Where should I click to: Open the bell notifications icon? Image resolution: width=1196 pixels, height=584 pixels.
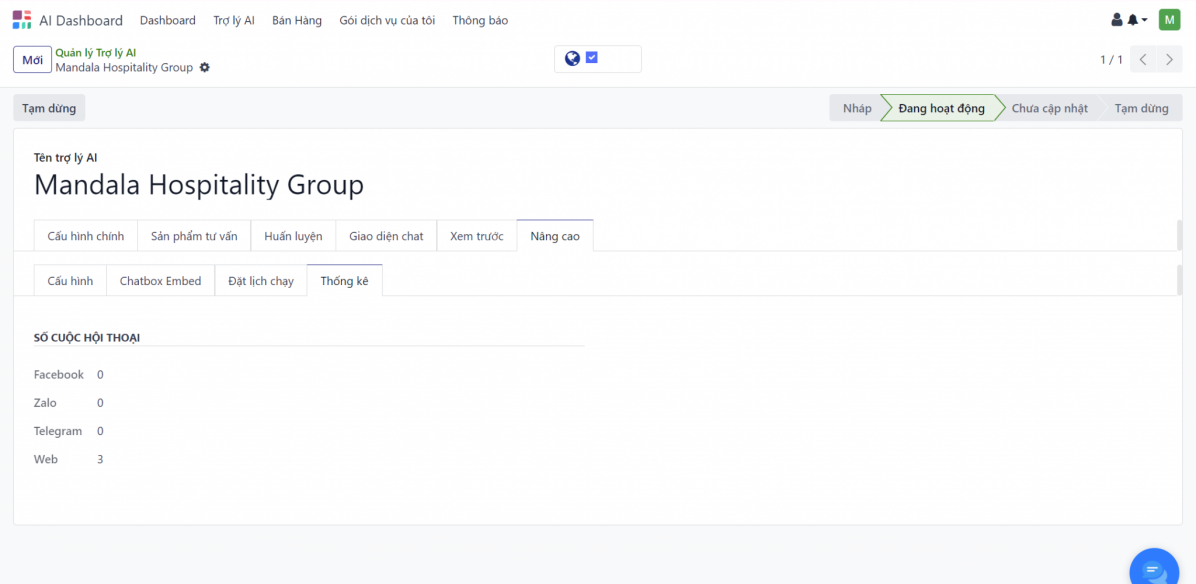(1133, 20)
